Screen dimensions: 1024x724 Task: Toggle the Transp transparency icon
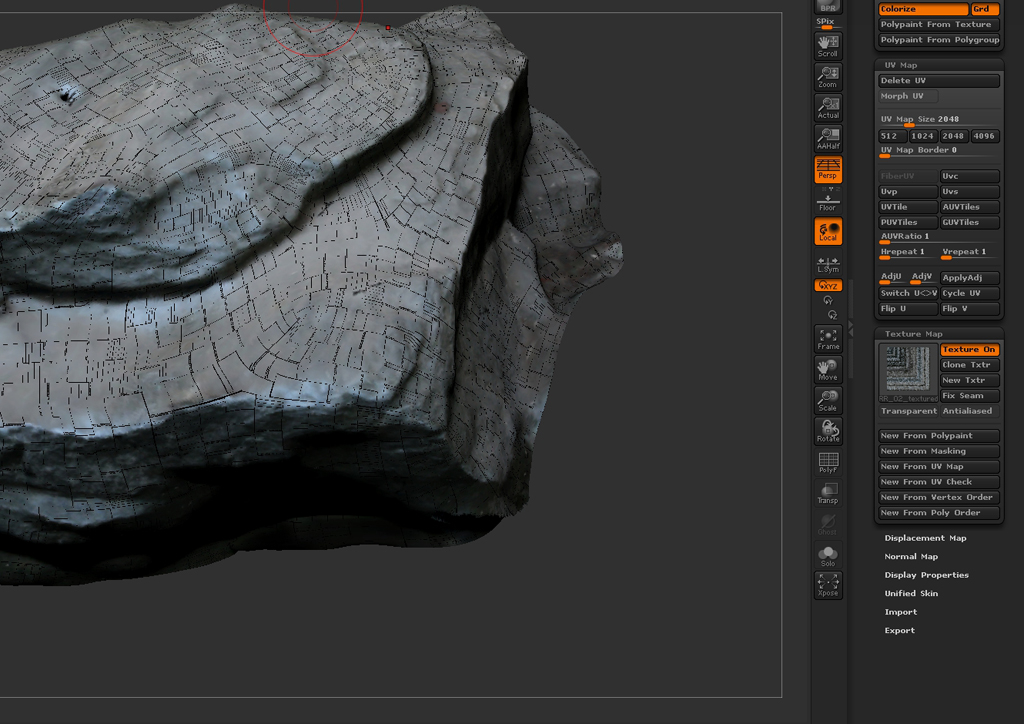tap(828, 493)
